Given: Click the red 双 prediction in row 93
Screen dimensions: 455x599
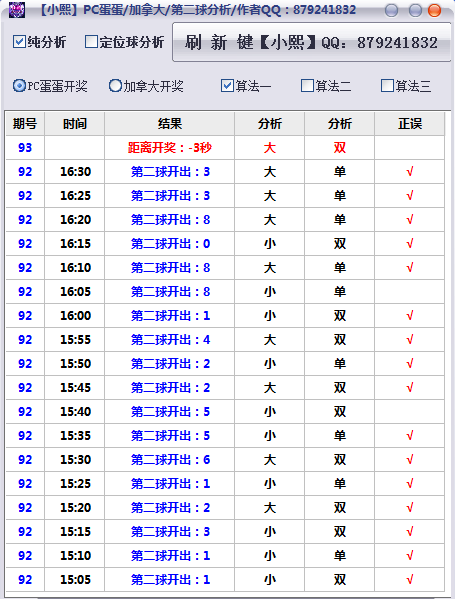Looking at the screenshot, I should [340, 148].
